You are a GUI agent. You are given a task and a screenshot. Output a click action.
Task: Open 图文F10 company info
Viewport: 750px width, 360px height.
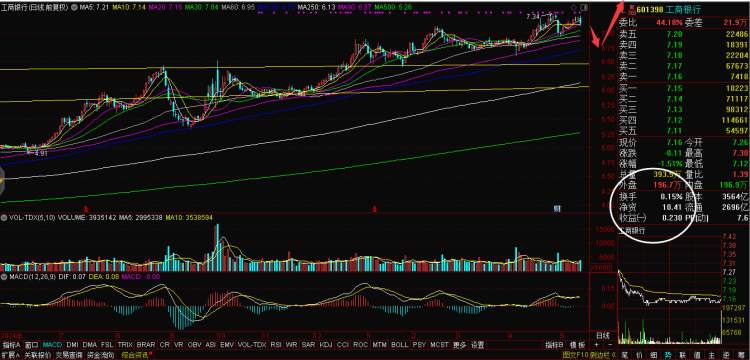pyautogui.click(x=575, y=355)
